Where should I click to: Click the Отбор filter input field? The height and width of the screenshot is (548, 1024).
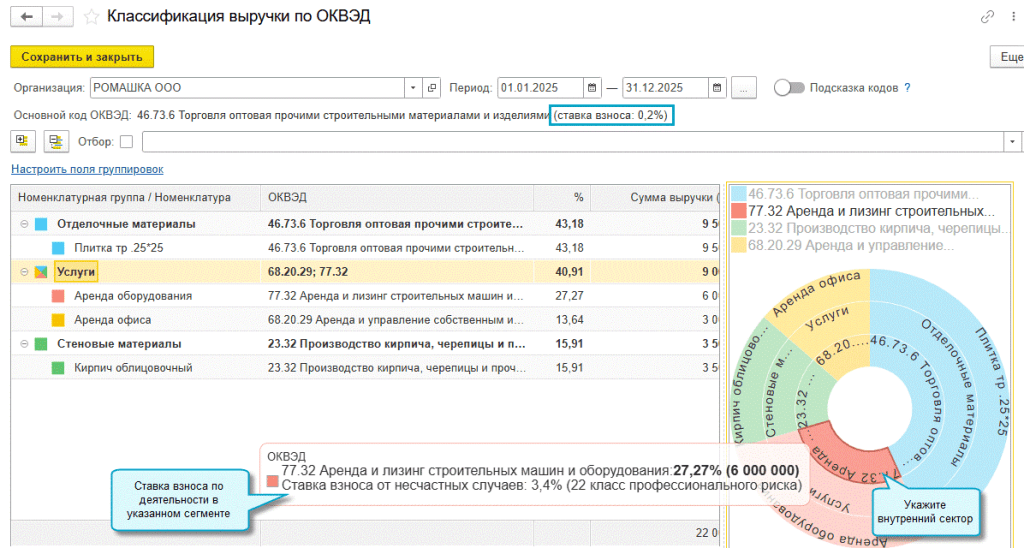[x=573, y=142]
